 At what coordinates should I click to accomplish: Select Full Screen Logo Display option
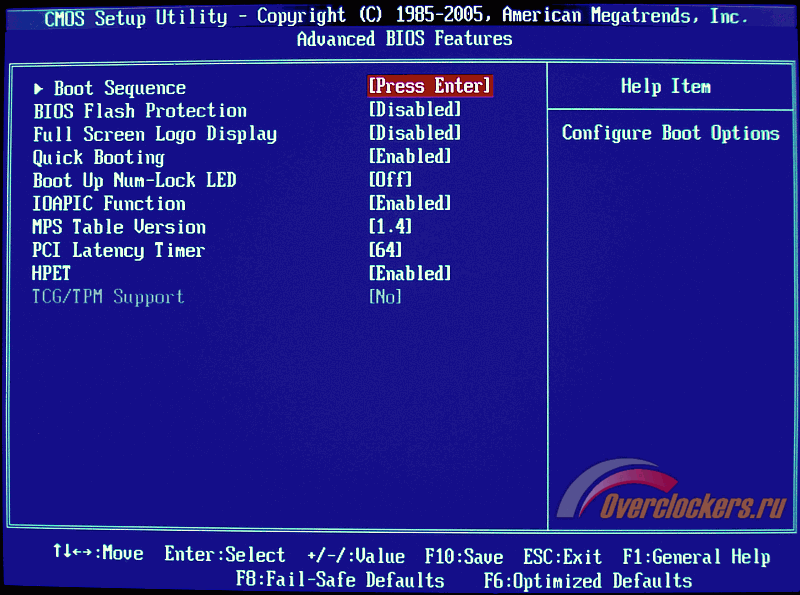tap(155, 135)
